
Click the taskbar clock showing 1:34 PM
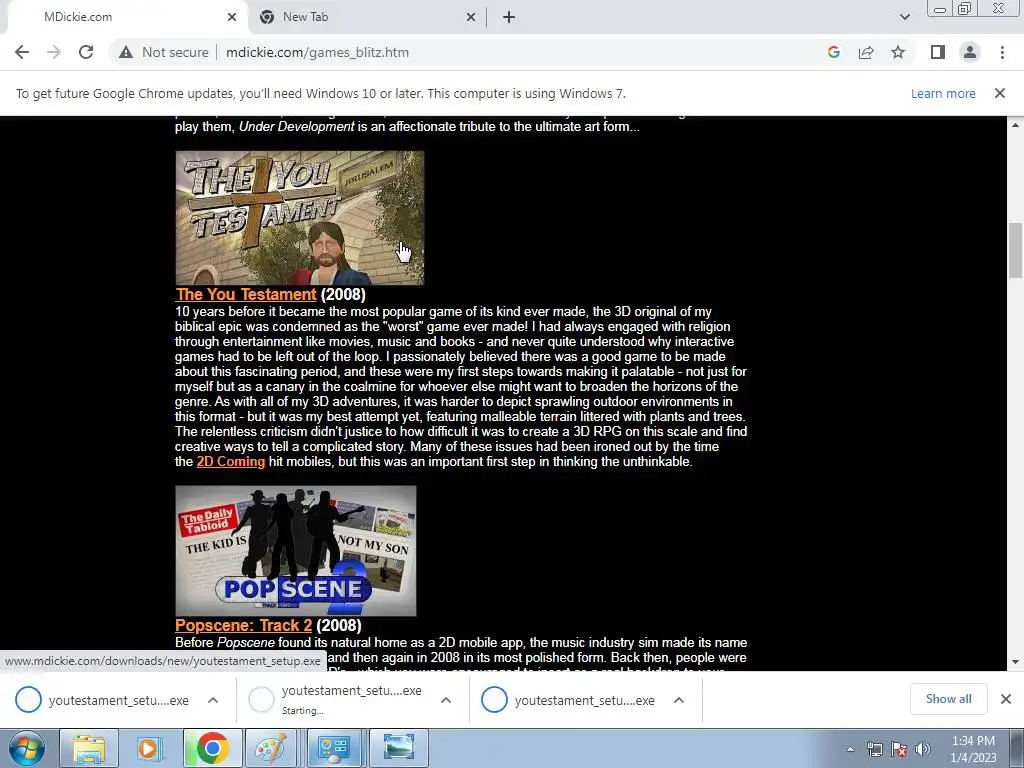[973, 749]
